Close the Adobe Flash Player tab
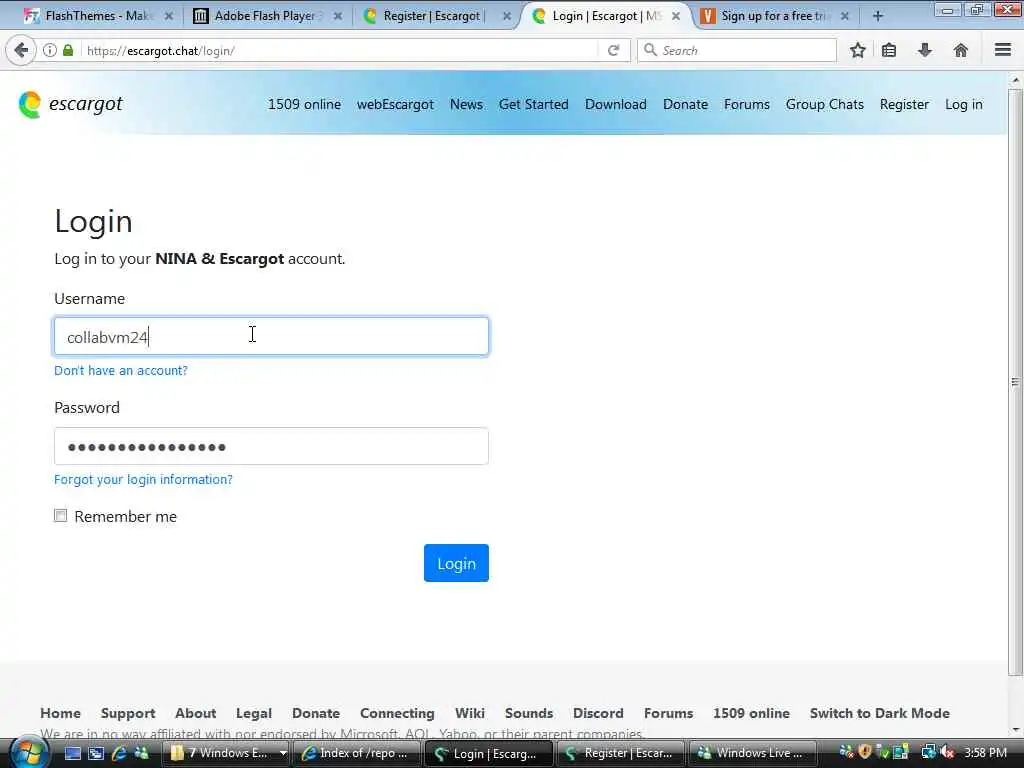This screenshot has height=768, width=1024. point(338,16)
